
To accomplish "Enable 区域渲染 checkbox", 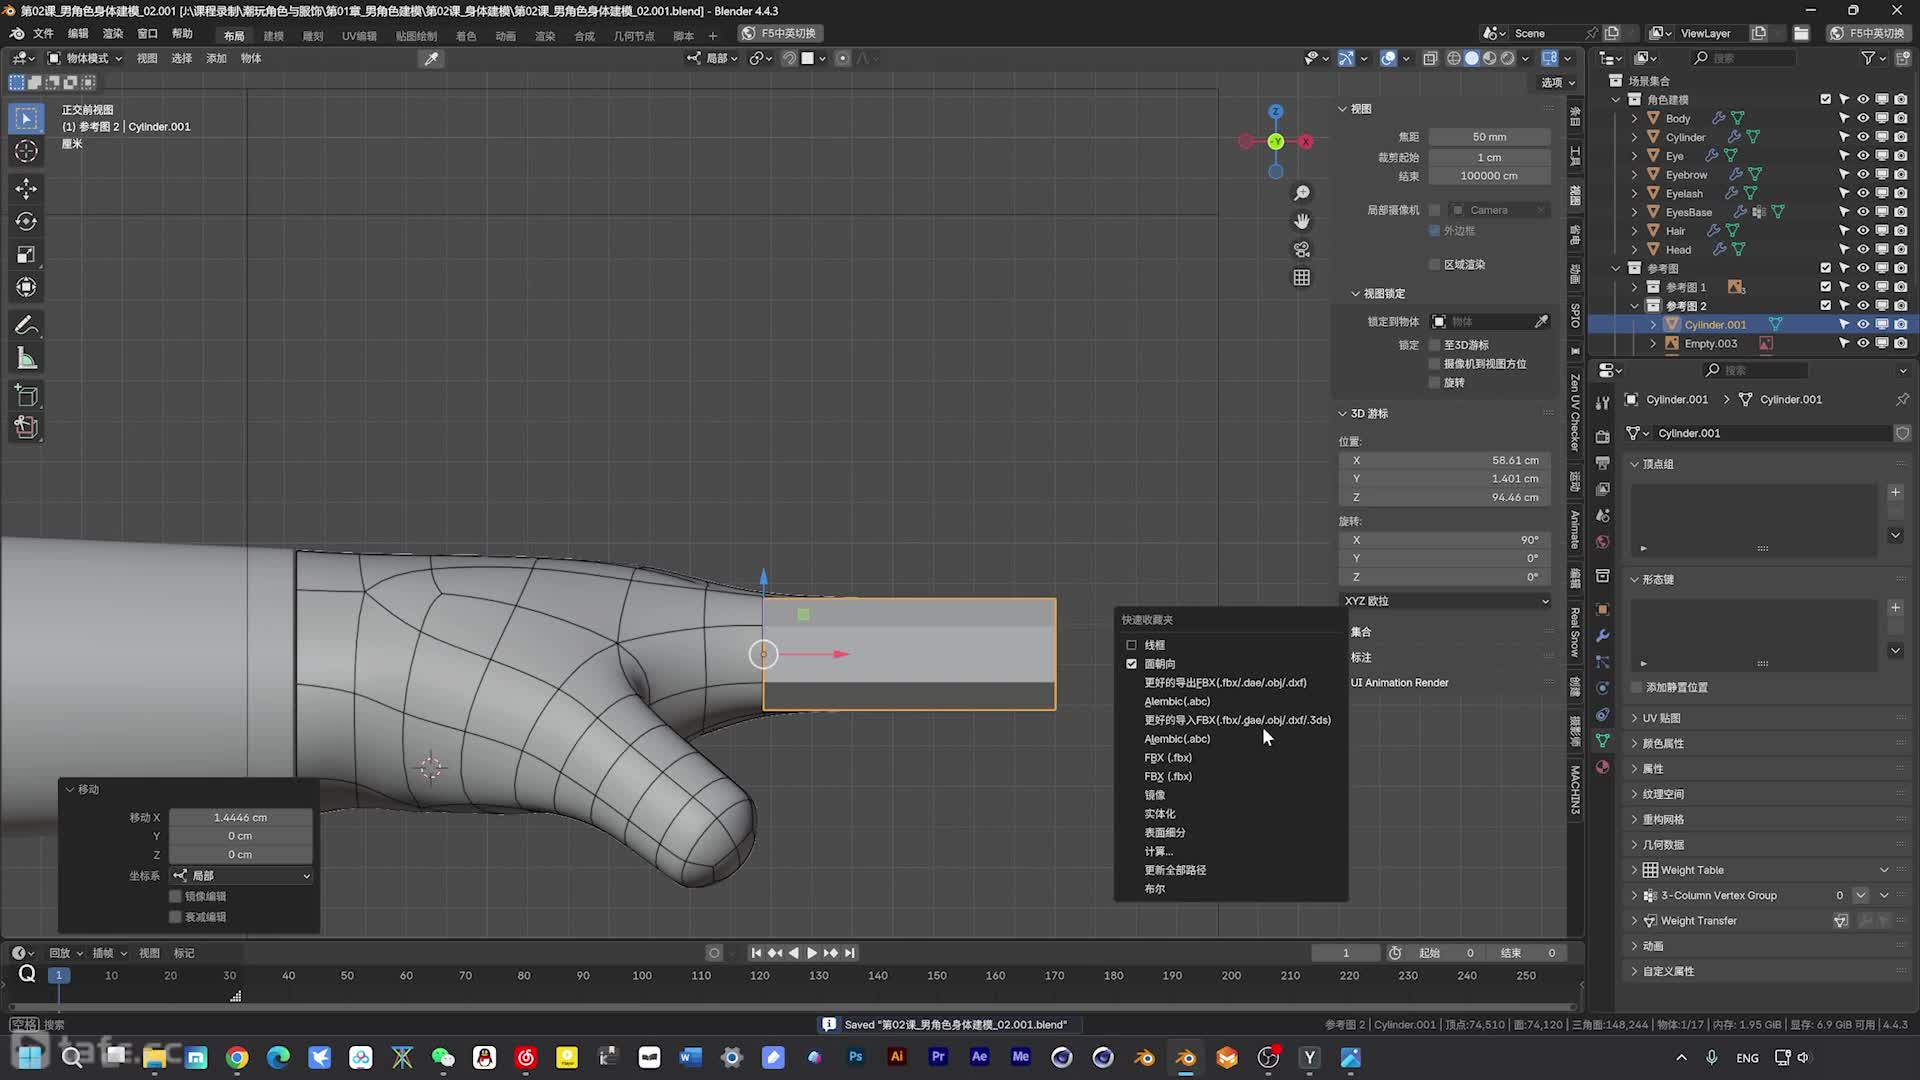I will [x=1434, y=264].
